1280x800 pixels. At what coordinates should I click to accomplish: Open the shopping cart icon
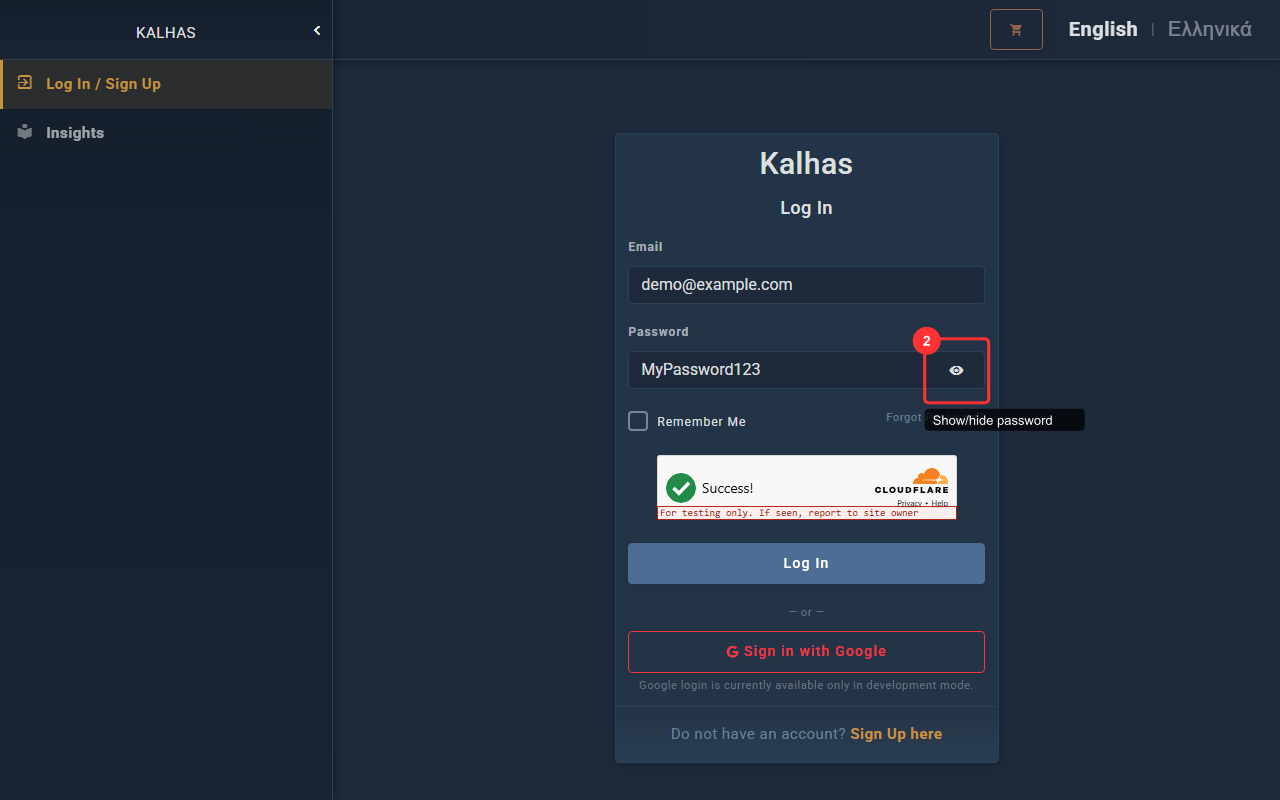pos(1016,30)
